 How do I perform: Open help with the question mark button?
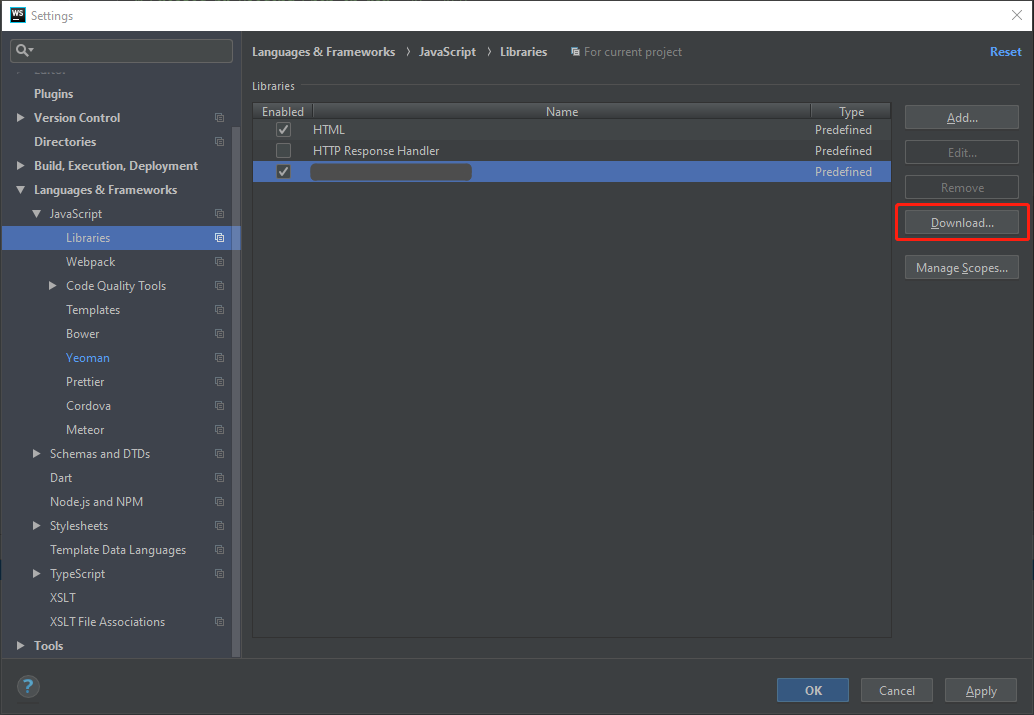(28, 687)
